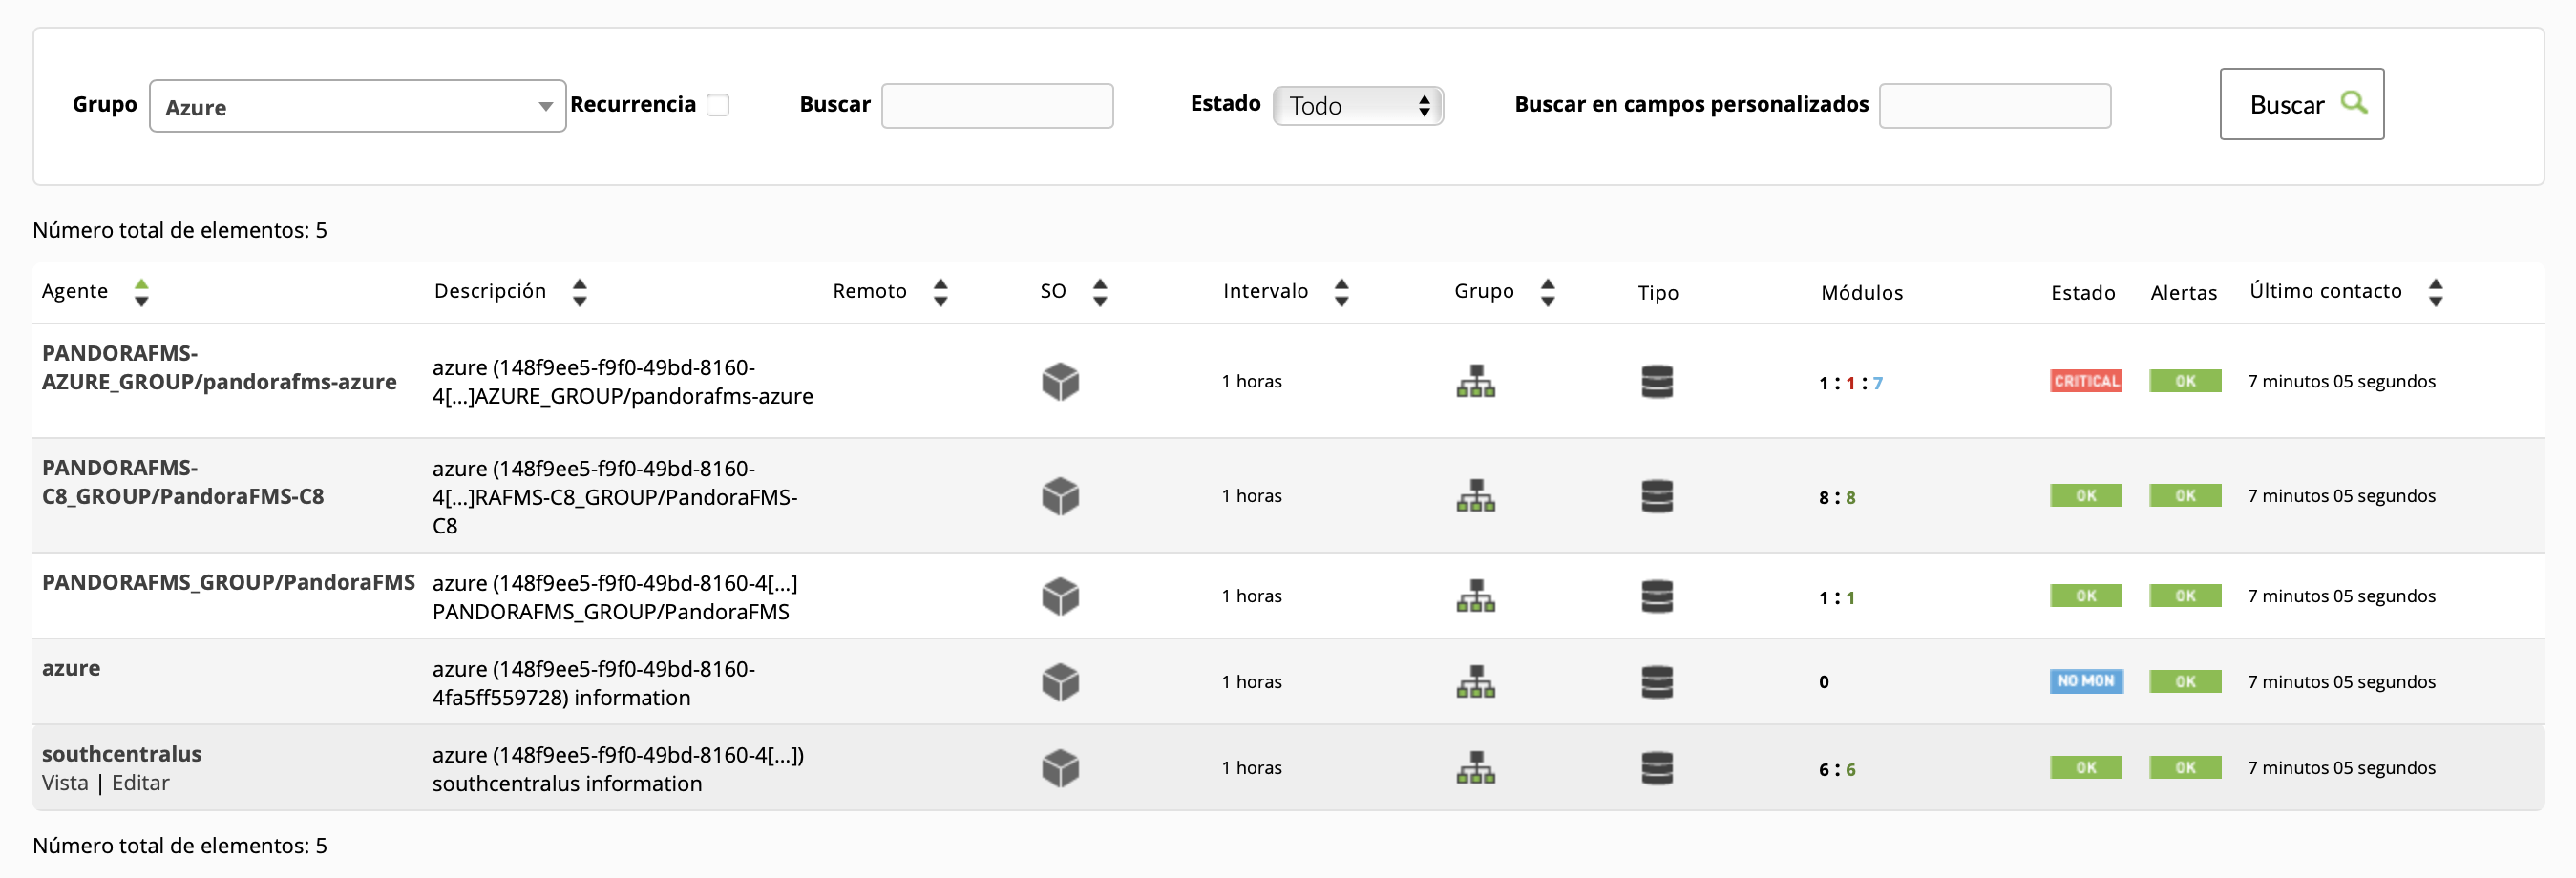Click group network icon in southcentralus row
Viewport: 2576px width, 878px height.
point(1475,768)
